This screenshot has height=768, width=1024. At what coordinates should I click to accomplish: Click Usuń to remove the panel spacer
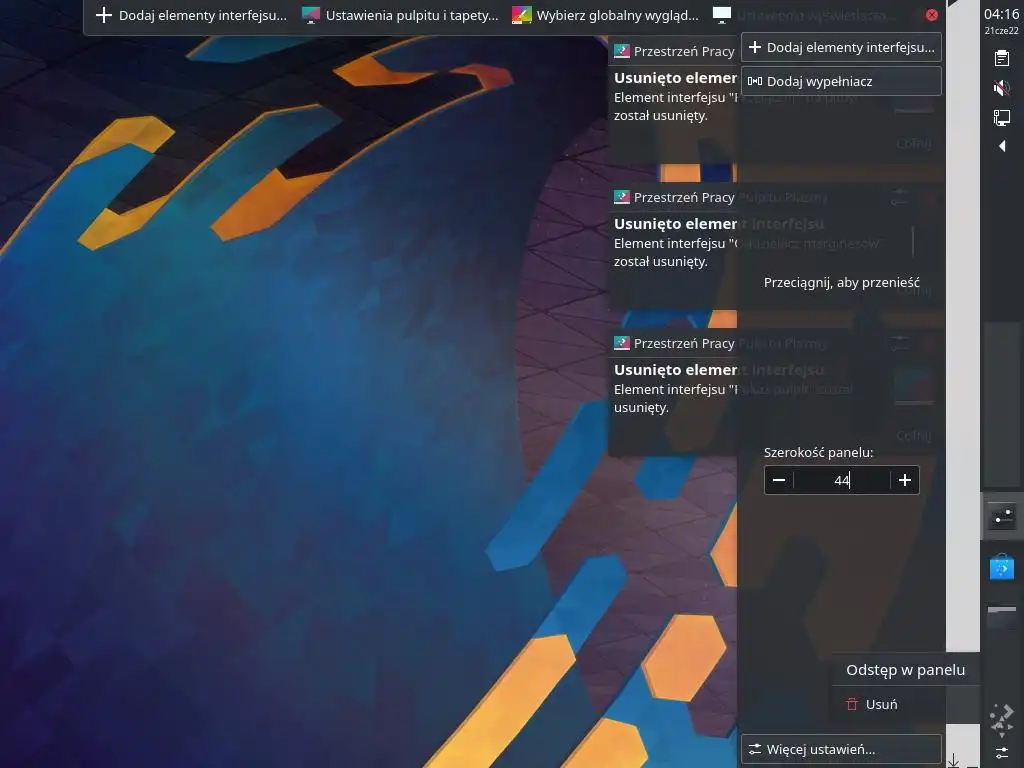pyautogui.click(x=872, y=704)
